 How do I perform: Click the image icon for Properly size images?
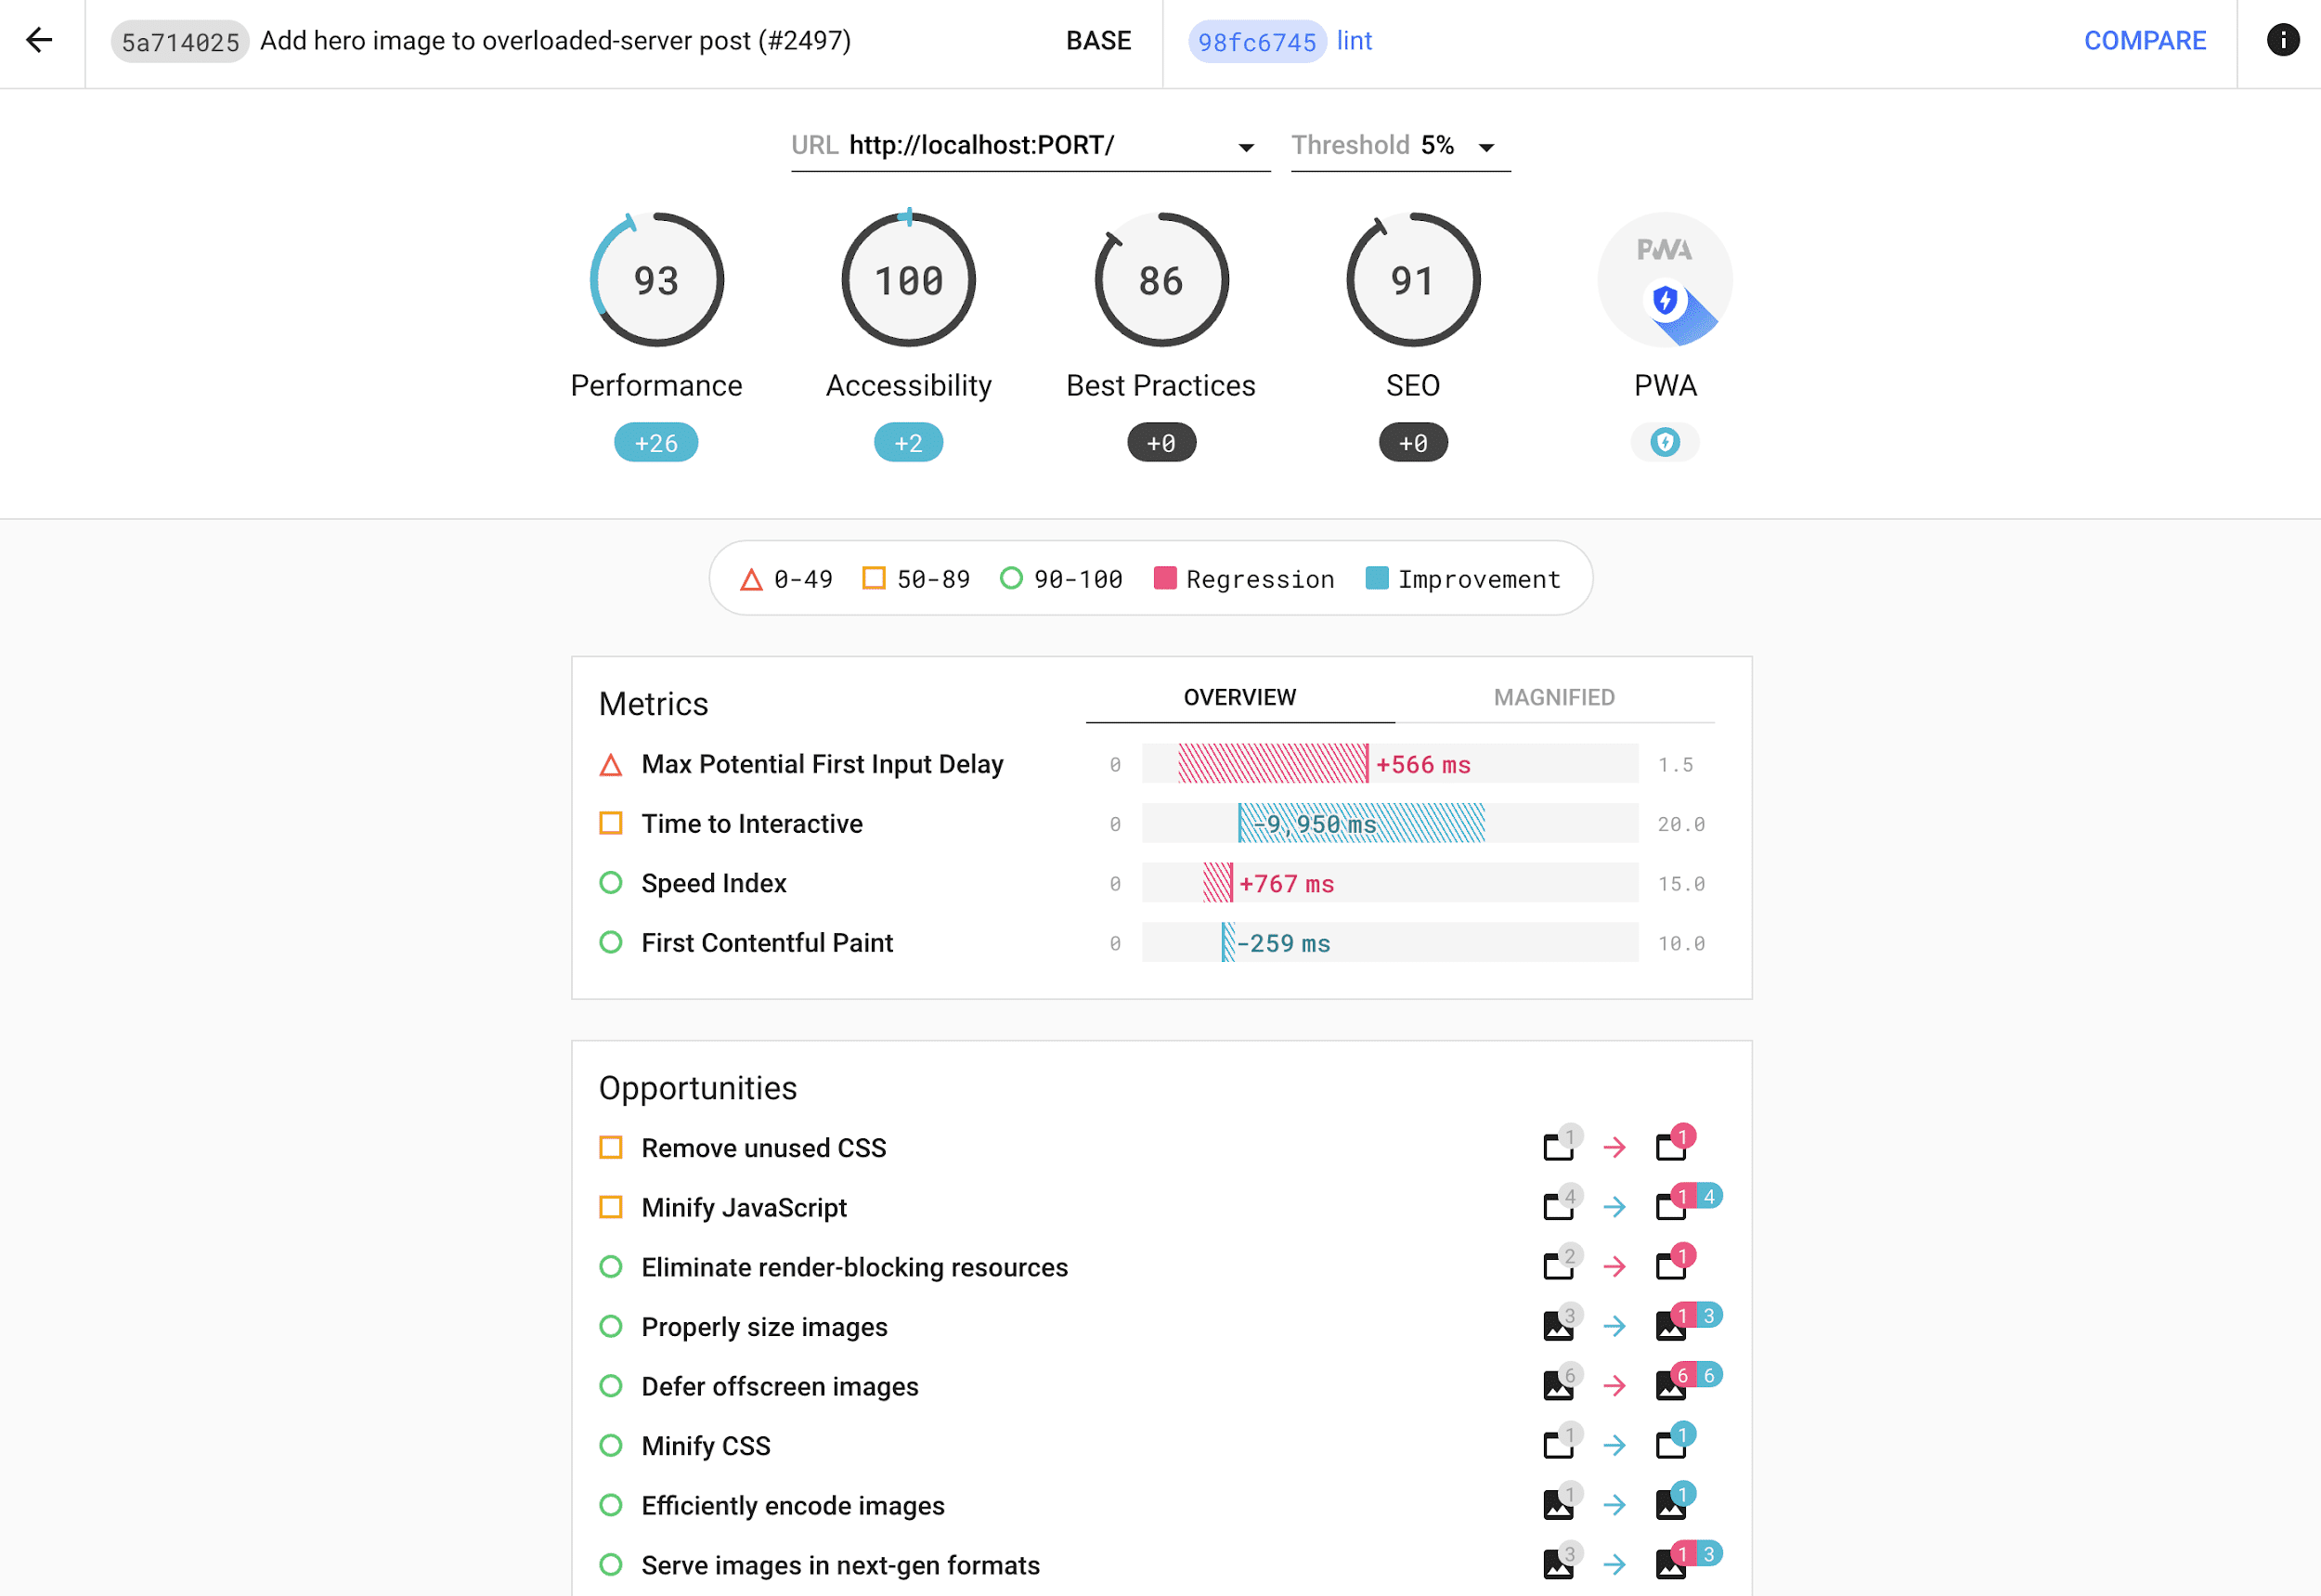[1550, 1326]
